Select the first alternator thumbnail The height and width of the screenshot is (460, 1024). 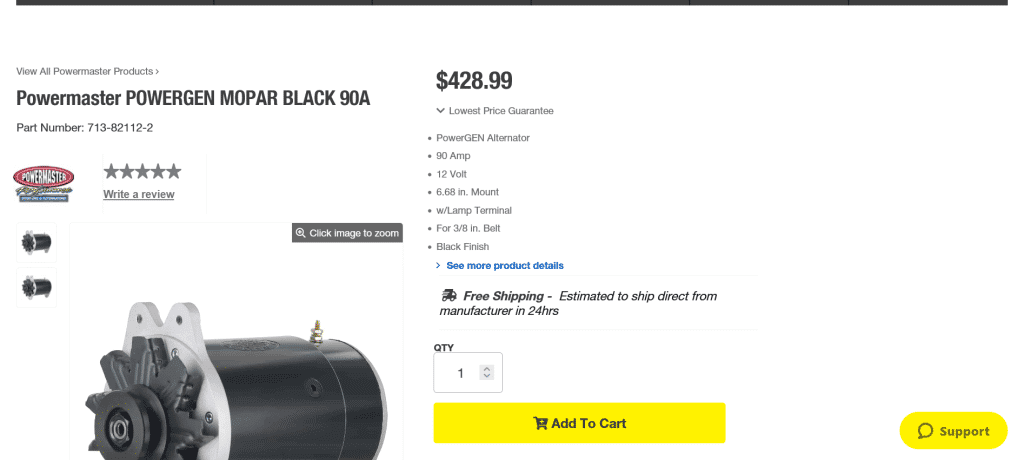click(37, 242)
